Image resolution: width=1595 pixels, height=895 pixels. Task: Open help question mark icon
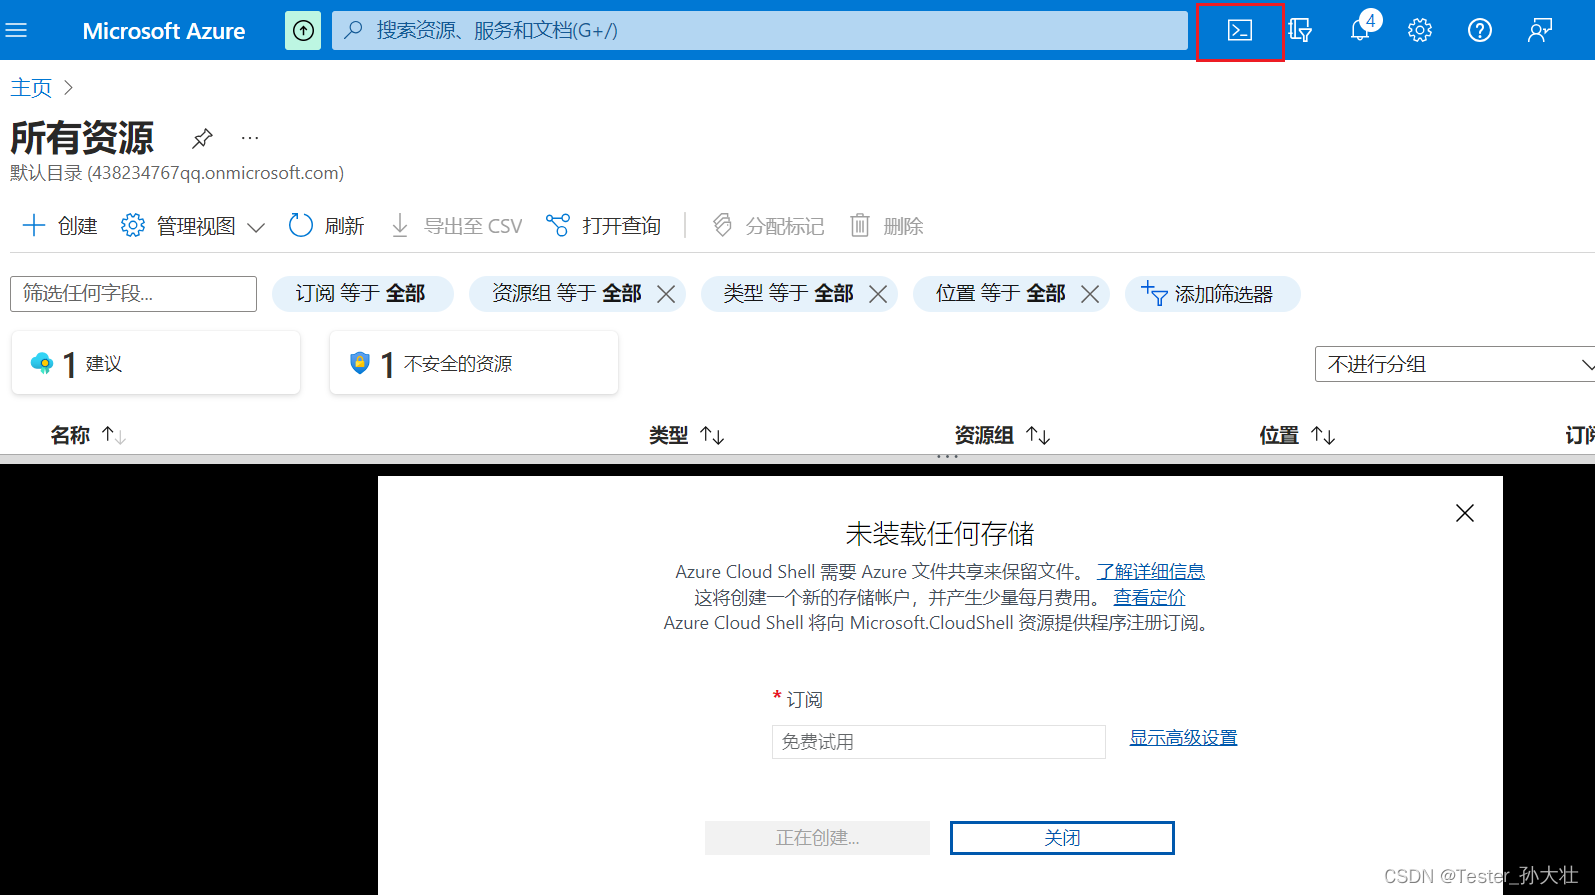point(1480,31)
